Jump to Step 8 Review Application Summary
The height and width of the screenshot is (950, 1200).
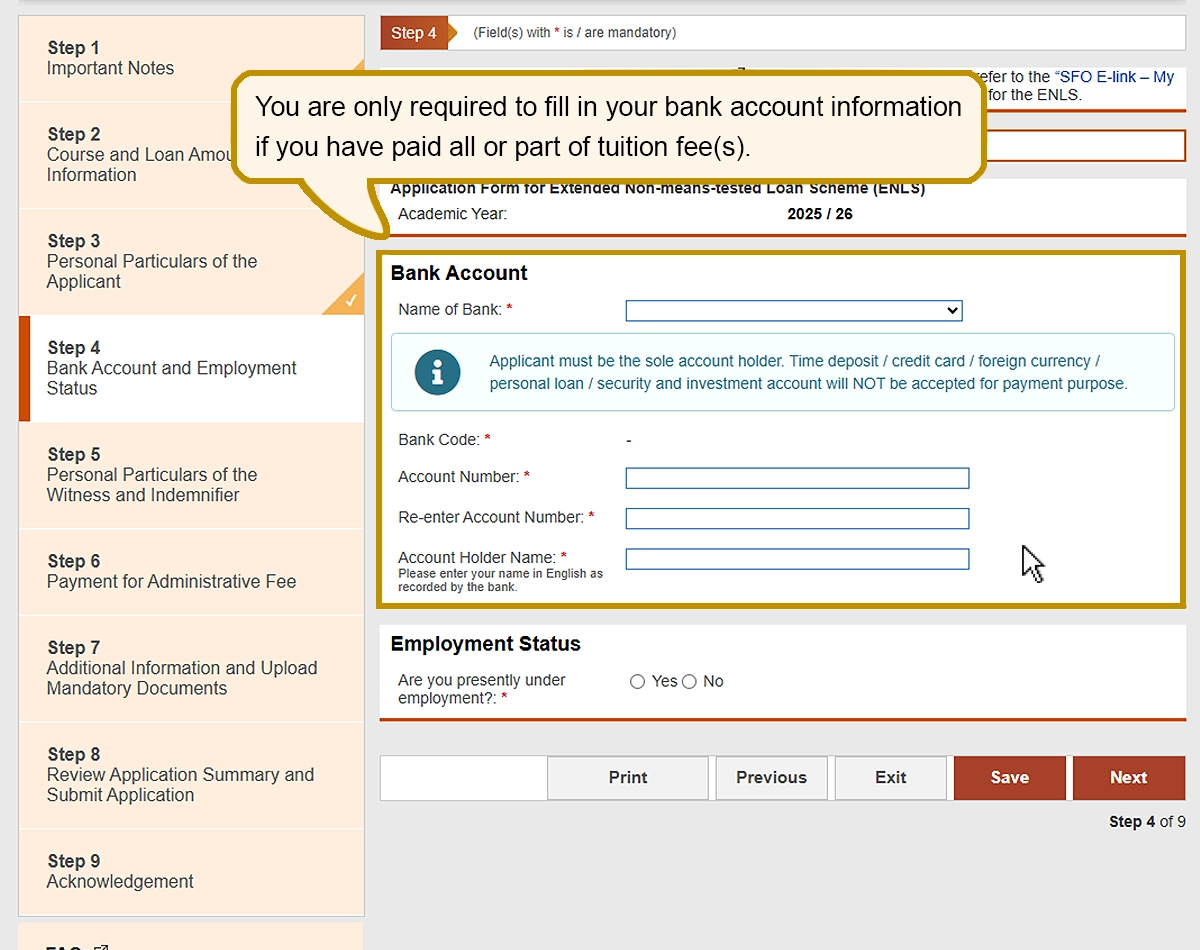[180, 775]
